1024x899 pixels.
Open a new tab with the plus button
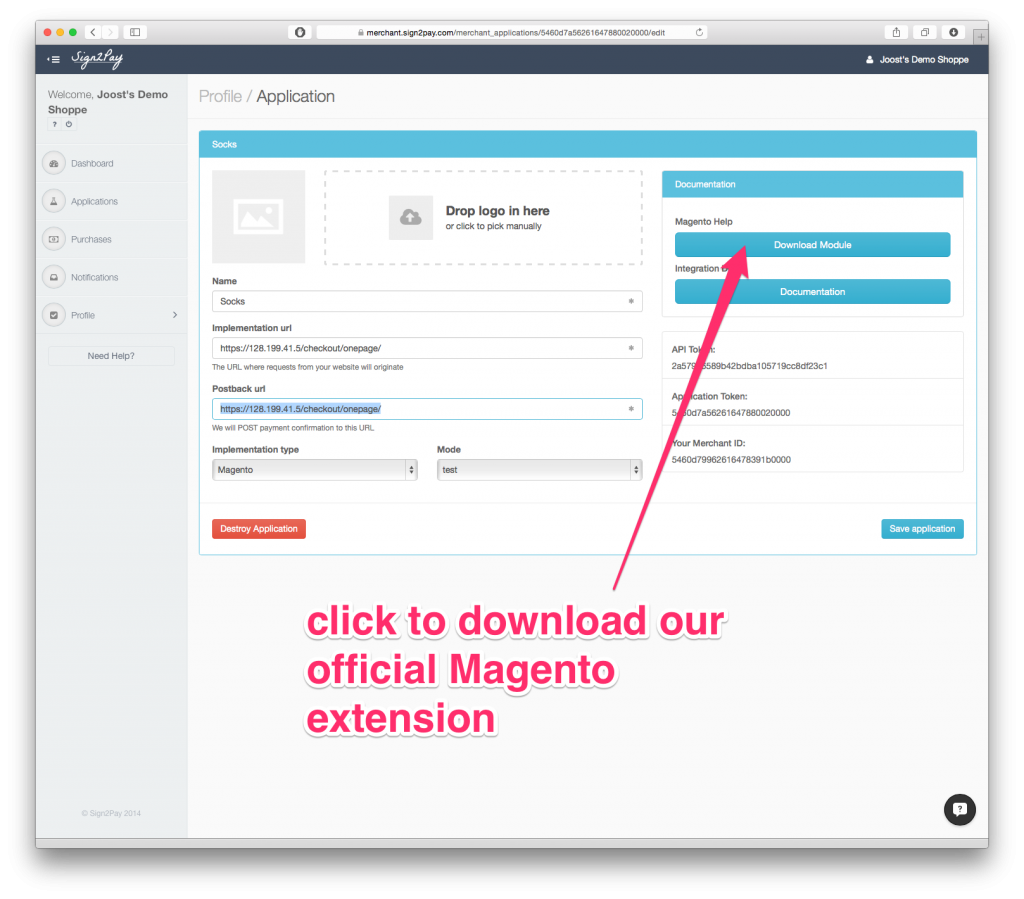click(980, 37)
